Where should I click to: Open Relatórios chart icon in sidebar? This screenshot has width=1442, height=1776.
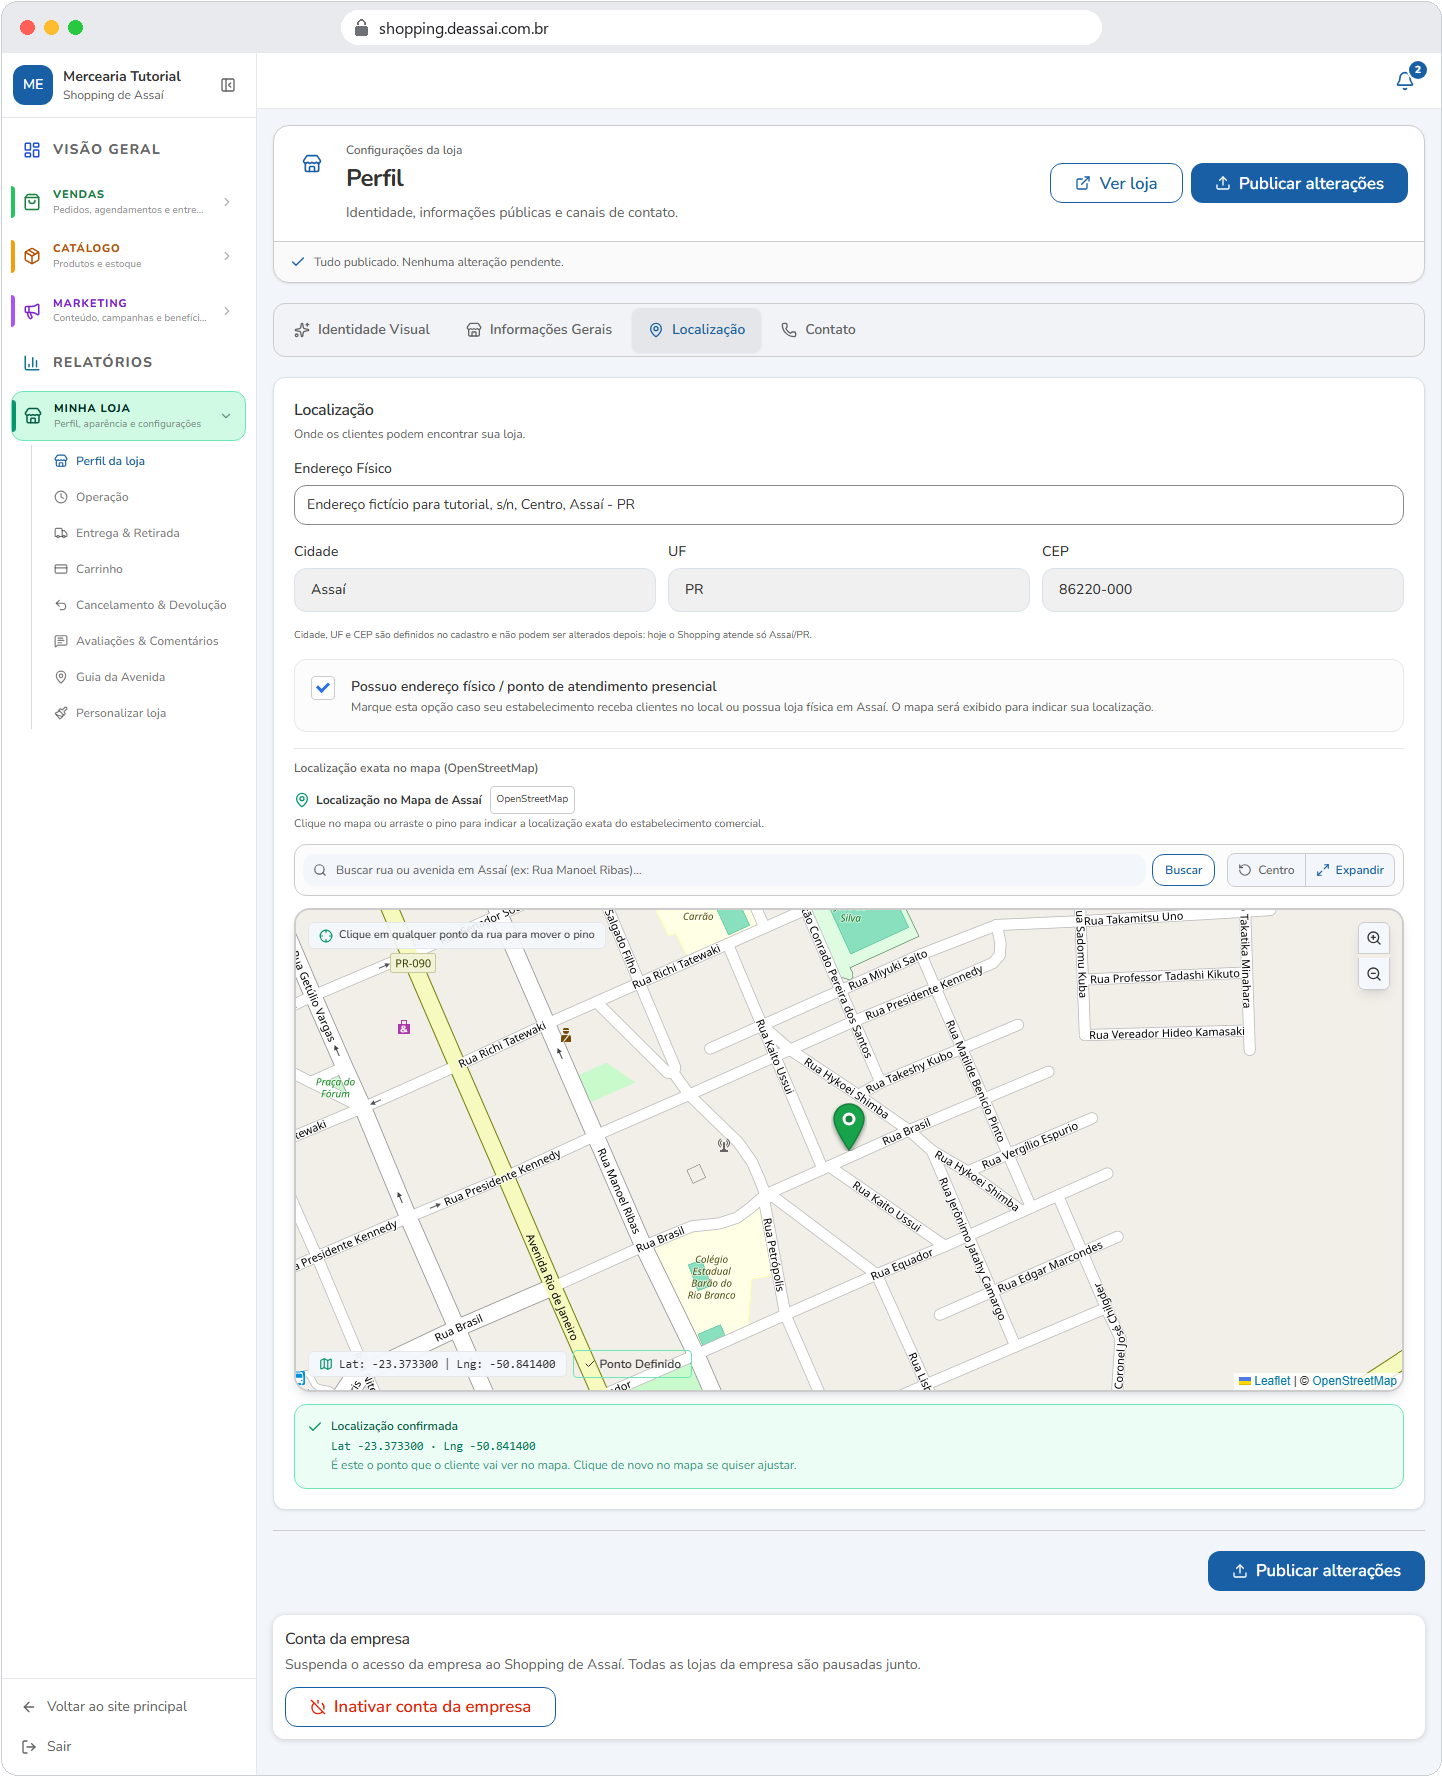click(32, 362)
